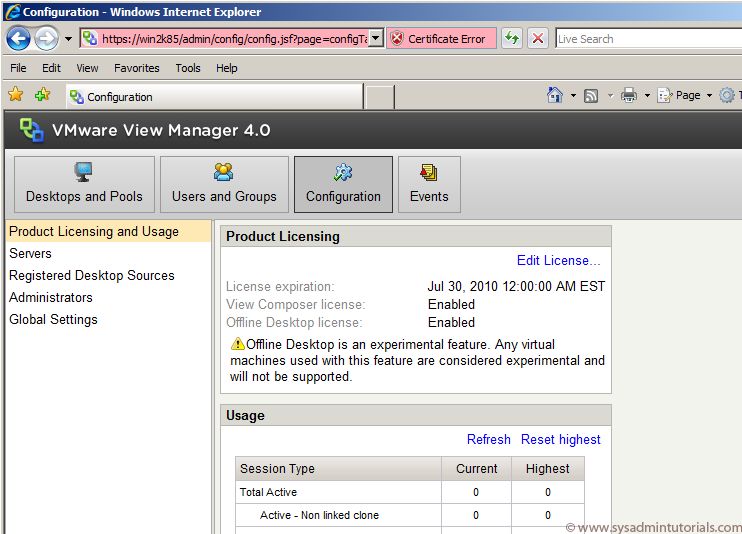
Task: Click the 'Offline Desktop license:' label
Action: [x=294, y=322]
